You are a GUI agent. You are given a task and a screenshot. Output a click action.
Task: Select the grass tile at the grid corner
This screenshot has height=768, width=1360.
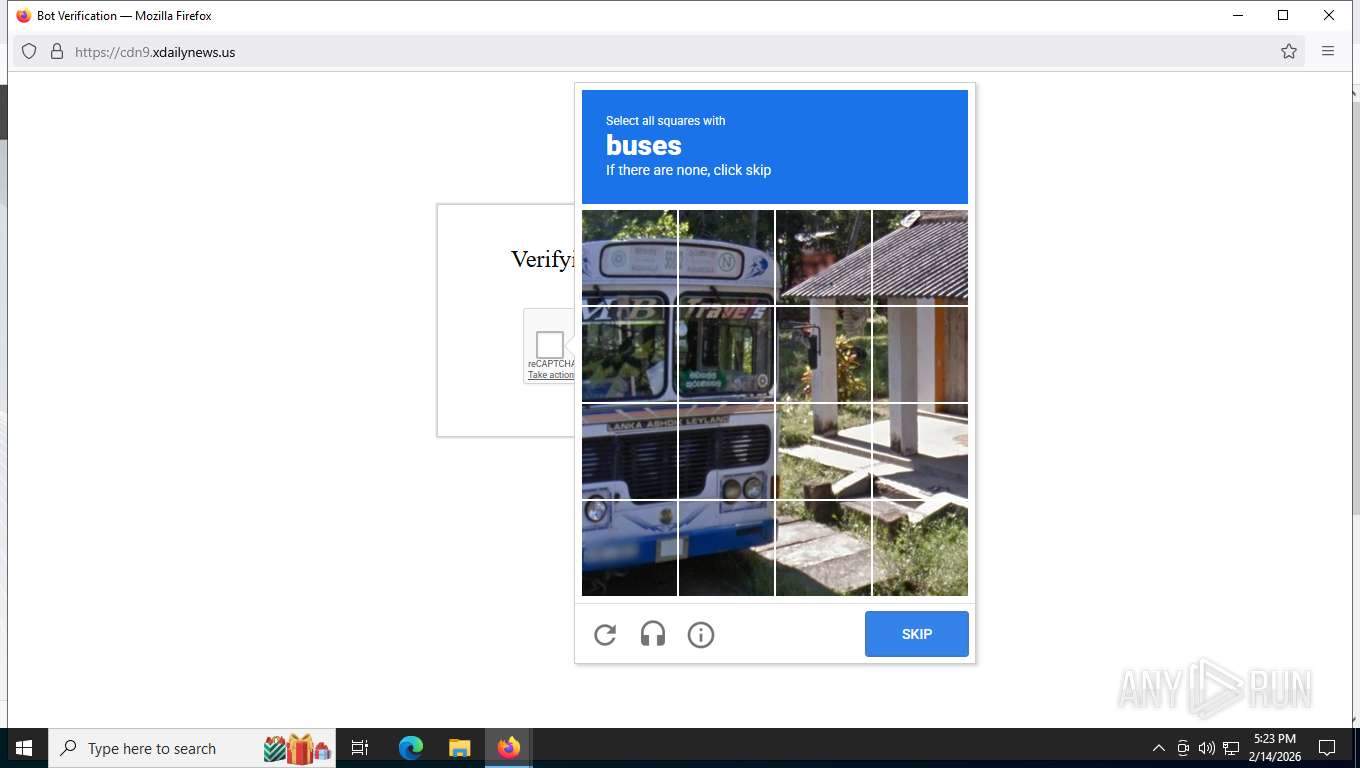click(x=920, y=548)
